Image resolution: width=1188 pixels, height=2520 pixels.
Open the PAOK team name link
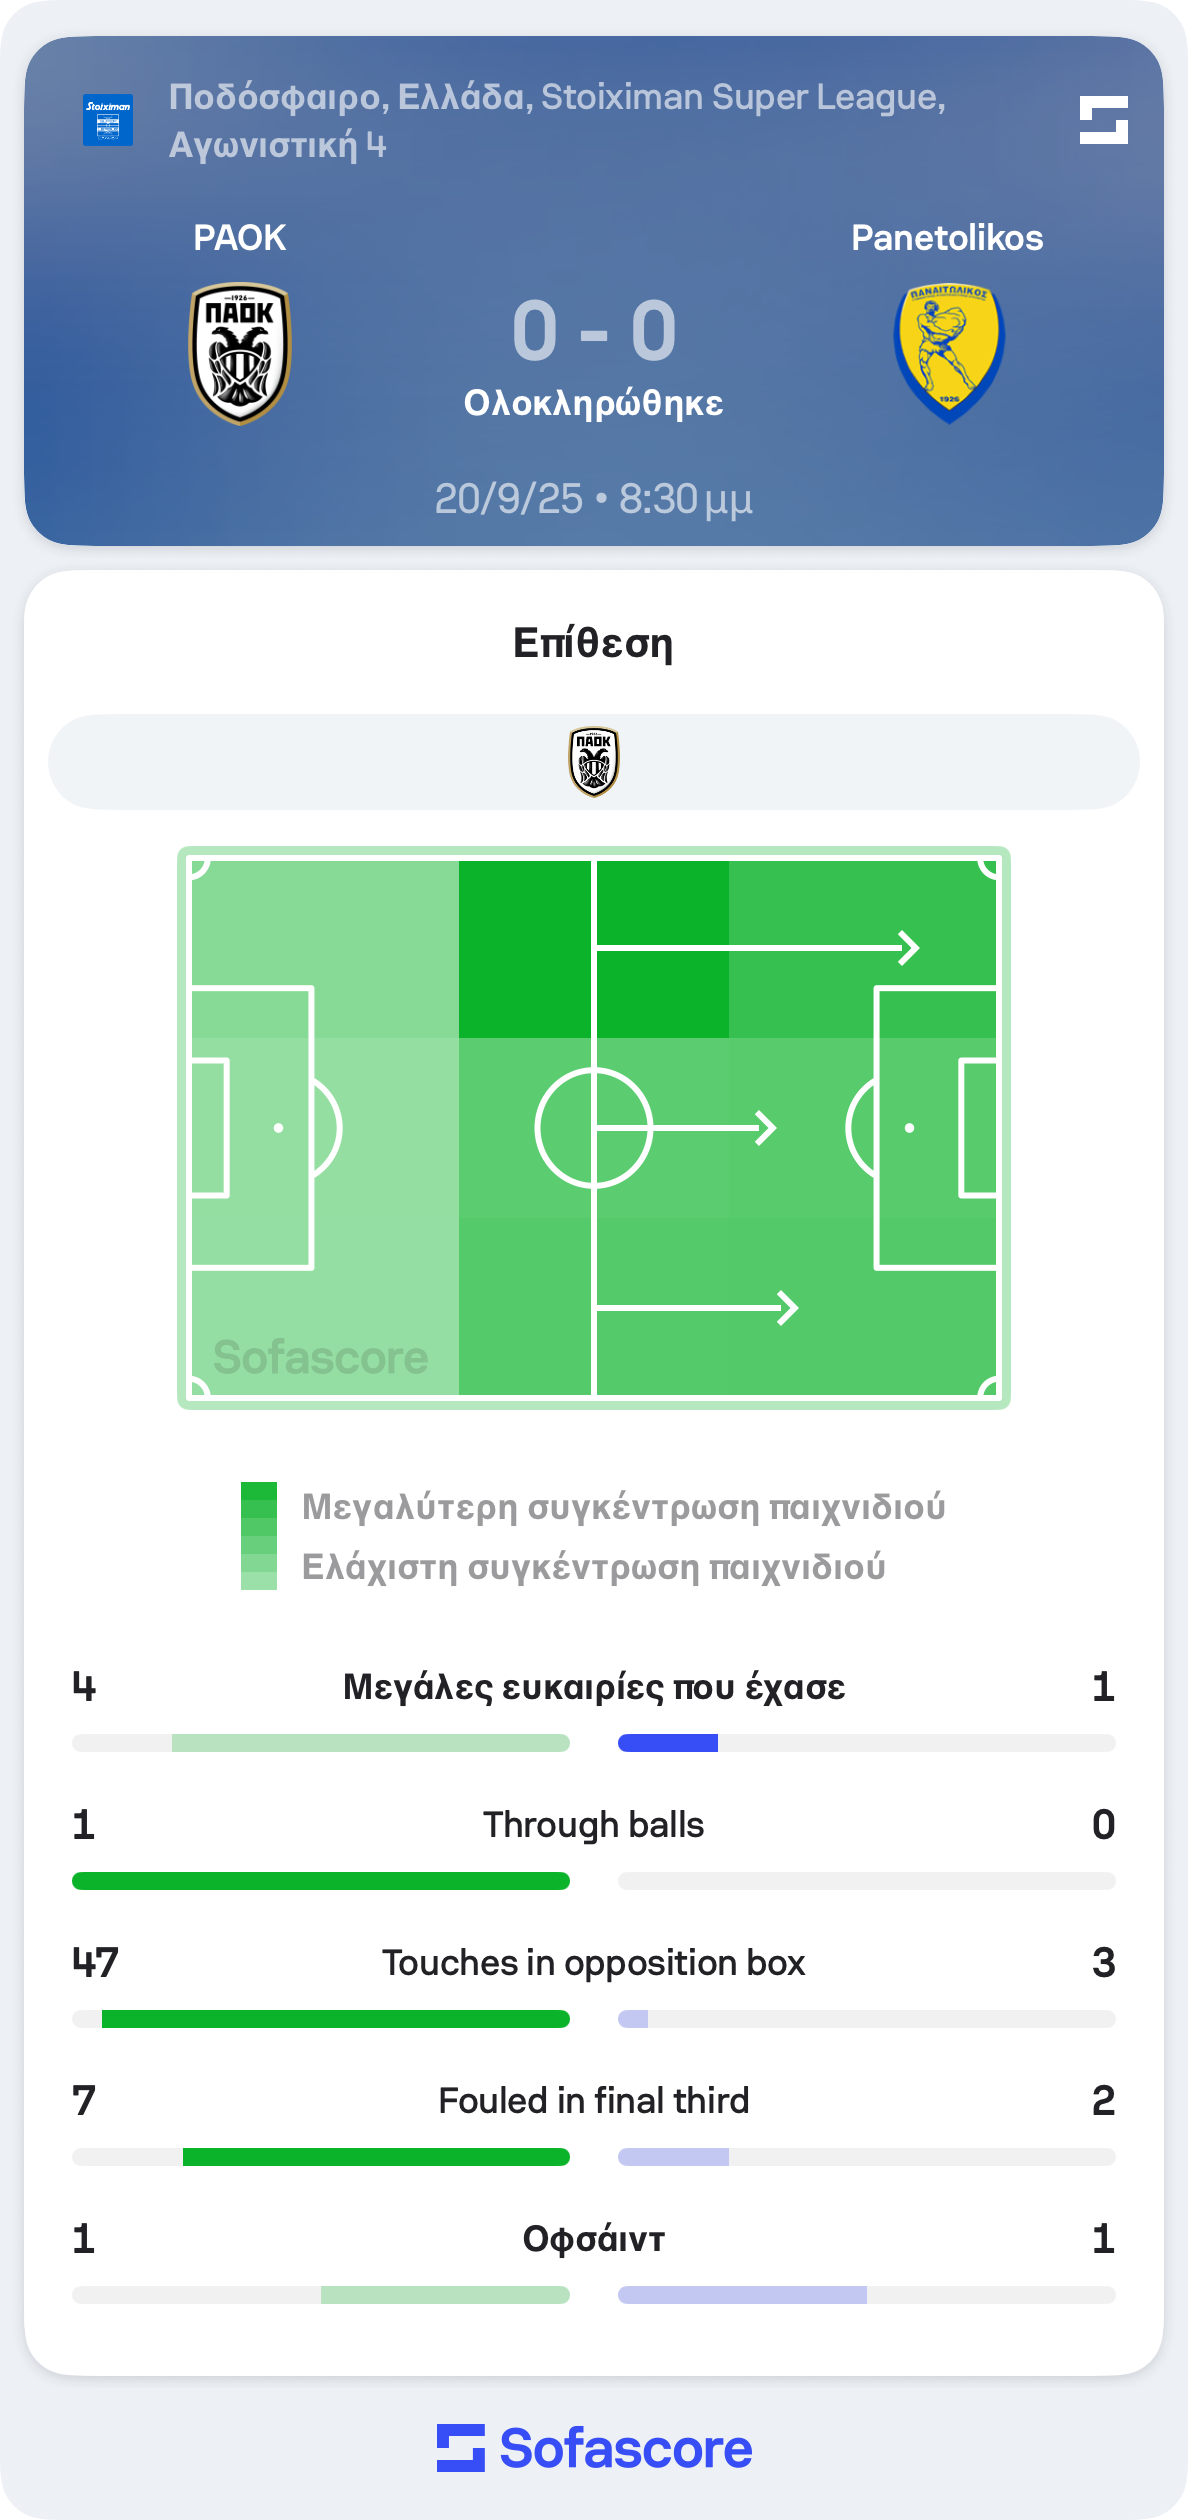coord(240,238)
